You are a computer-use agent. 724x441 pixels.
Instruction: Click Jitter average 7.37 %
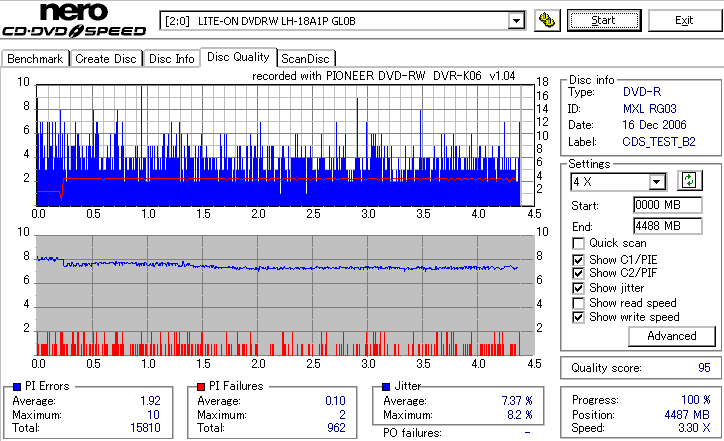coord(517,401)
